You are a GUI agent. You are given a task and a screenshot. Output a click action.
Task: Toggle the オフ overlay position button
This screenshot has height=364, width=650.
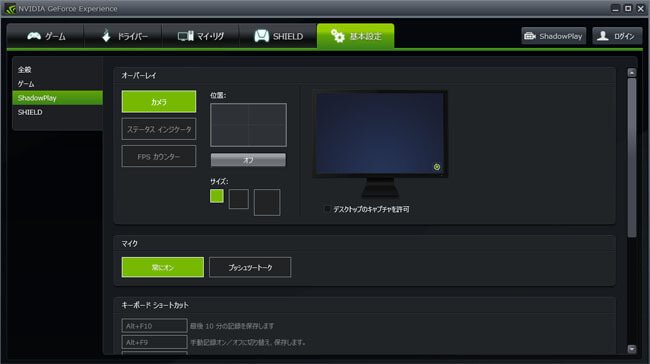(x=248, y=160)
